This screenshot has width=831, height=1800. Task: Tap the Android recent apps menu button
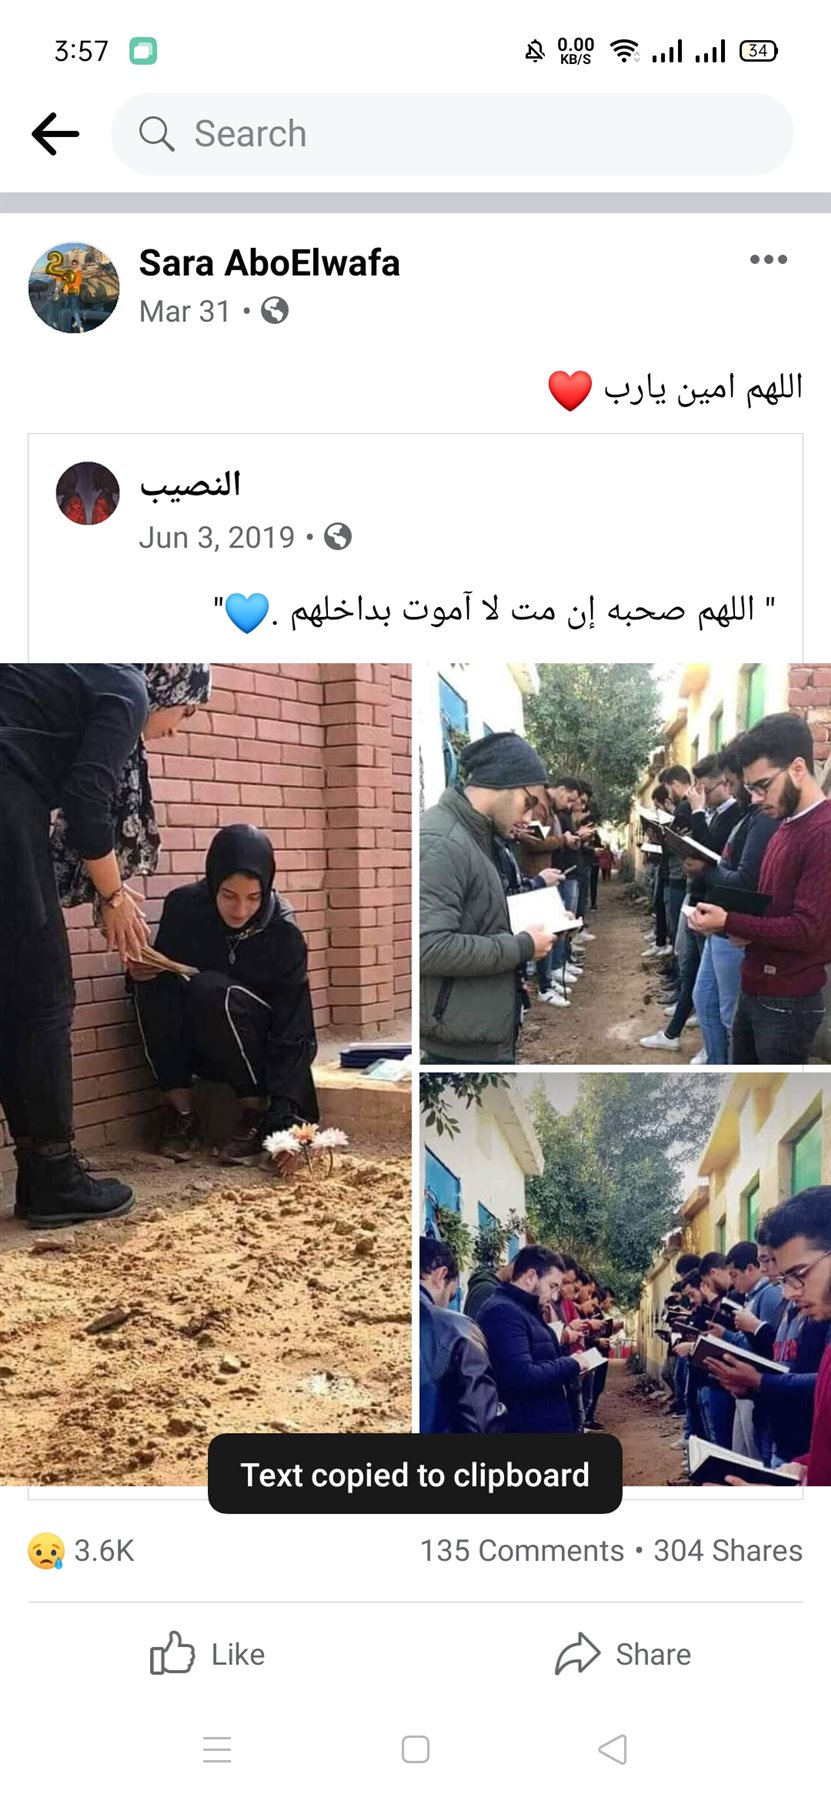click(x=217, y=1749)
